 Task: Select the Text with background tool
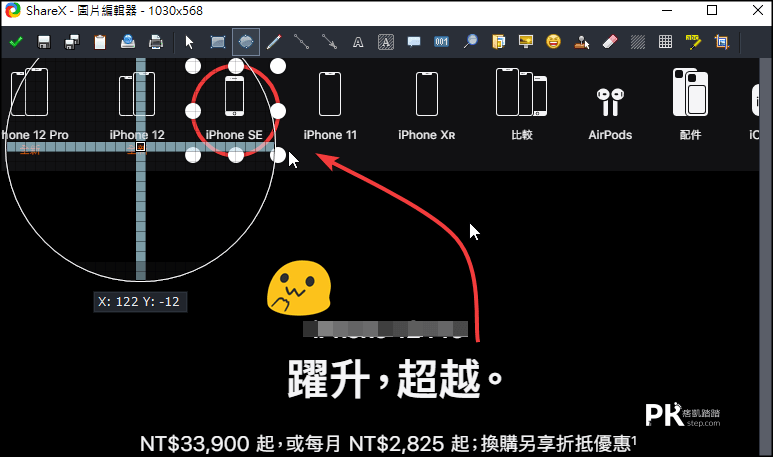tap(386, 42)
